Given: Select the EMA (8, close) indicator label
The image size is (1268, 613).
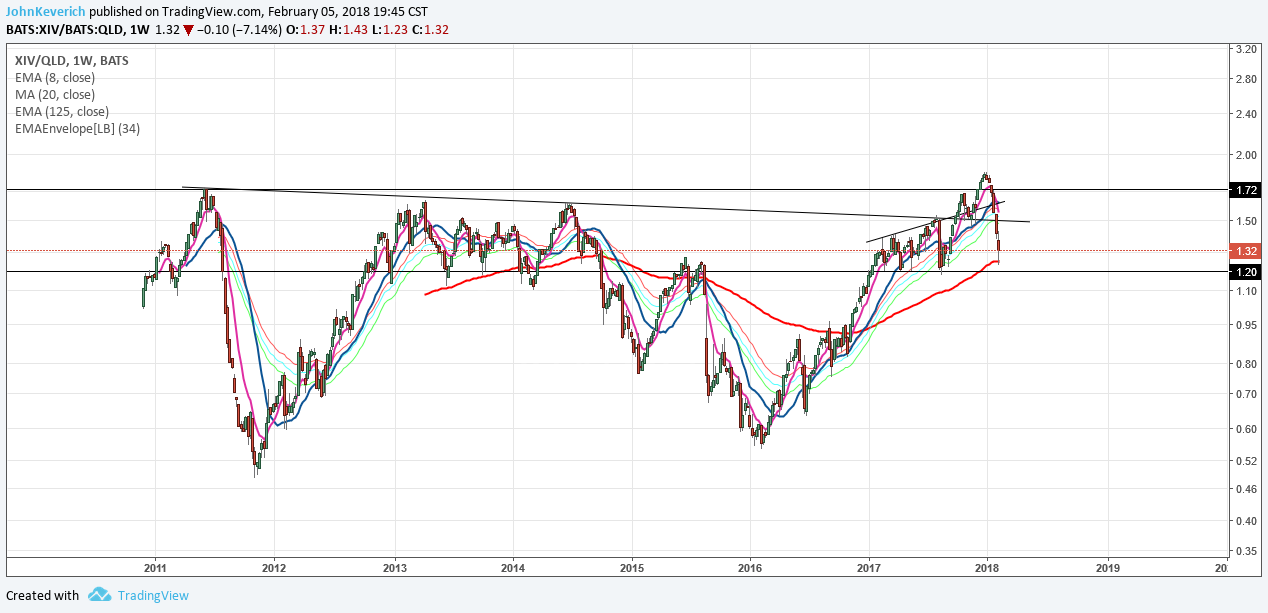Looking at the screenshot, I should click(x=56, y=77).
